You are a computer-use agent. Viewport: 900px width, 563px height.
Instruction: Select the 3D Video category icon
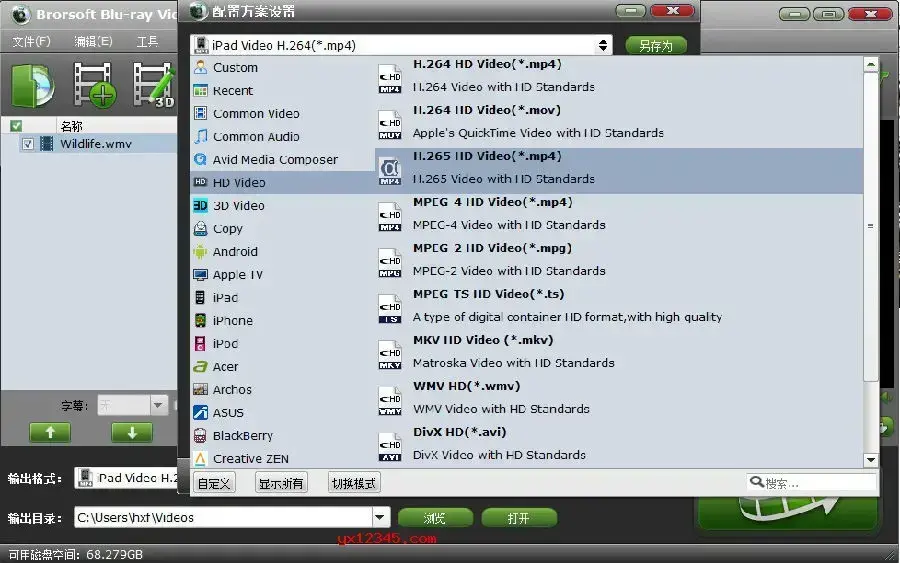(200, 205)
